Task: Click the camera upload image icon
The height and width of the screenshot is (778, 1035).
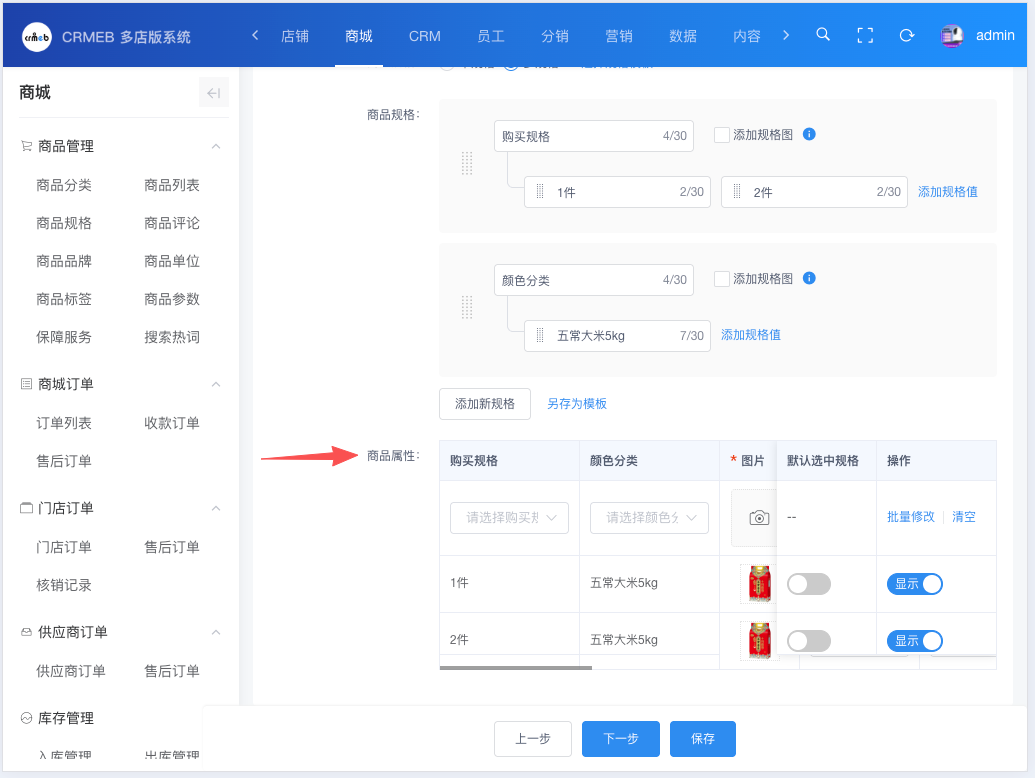Action: tap(759, 517)
